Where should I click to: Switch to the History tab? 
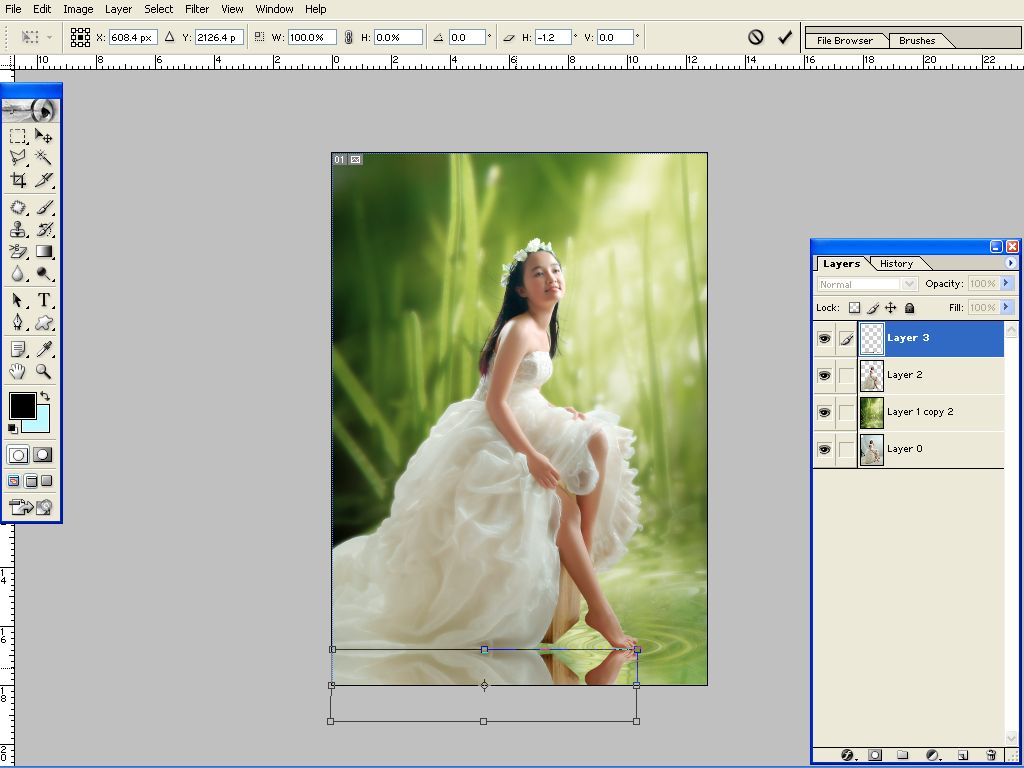[x=896, y=264]
